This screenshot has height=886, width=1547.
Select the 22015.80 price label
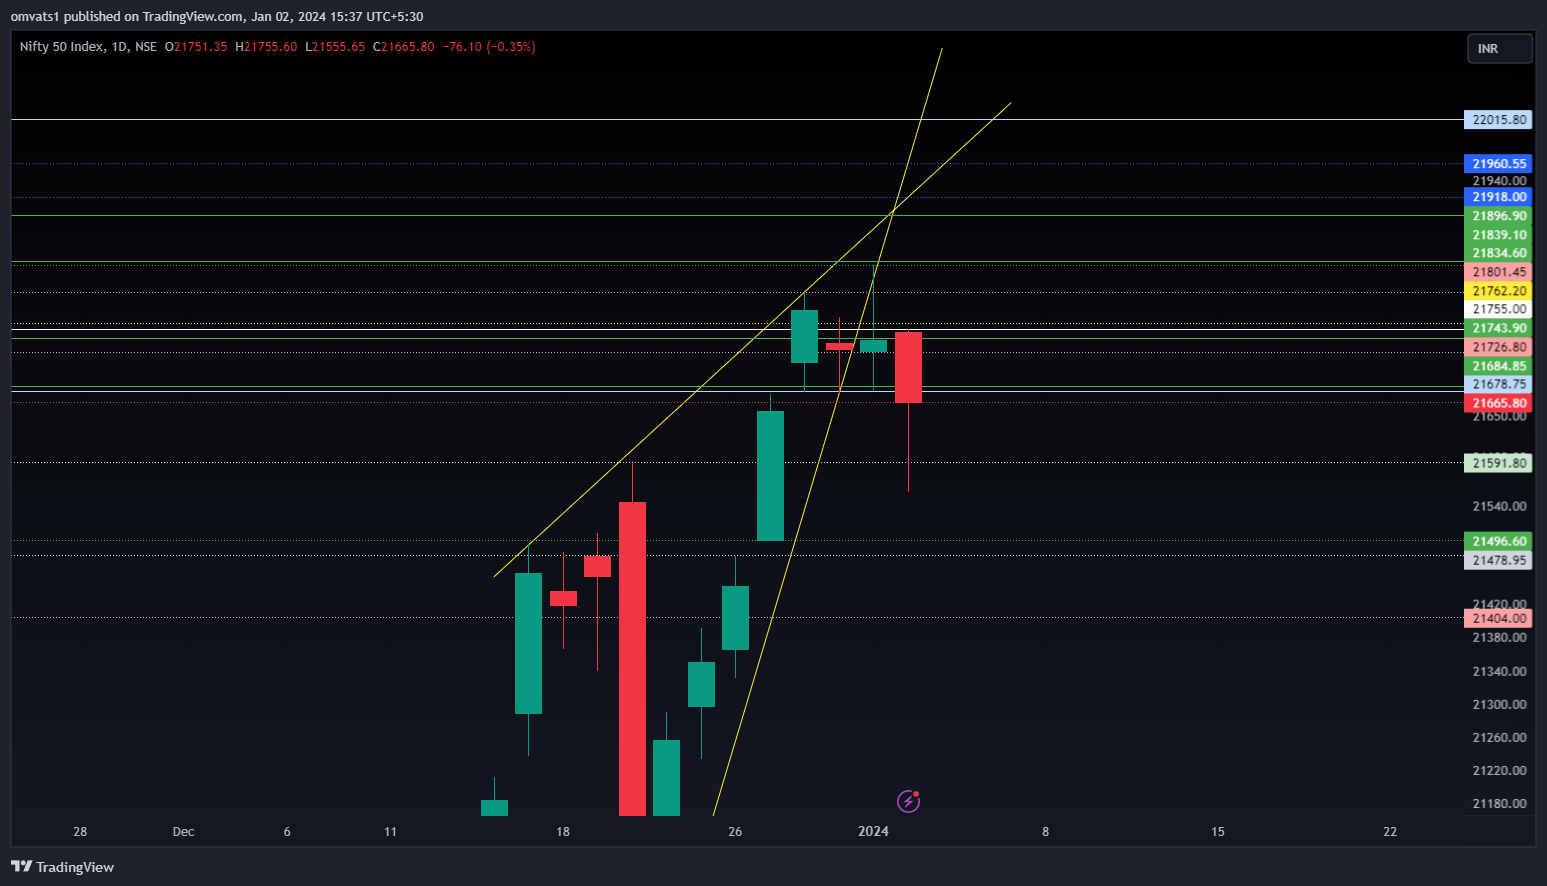[1498, 120]
